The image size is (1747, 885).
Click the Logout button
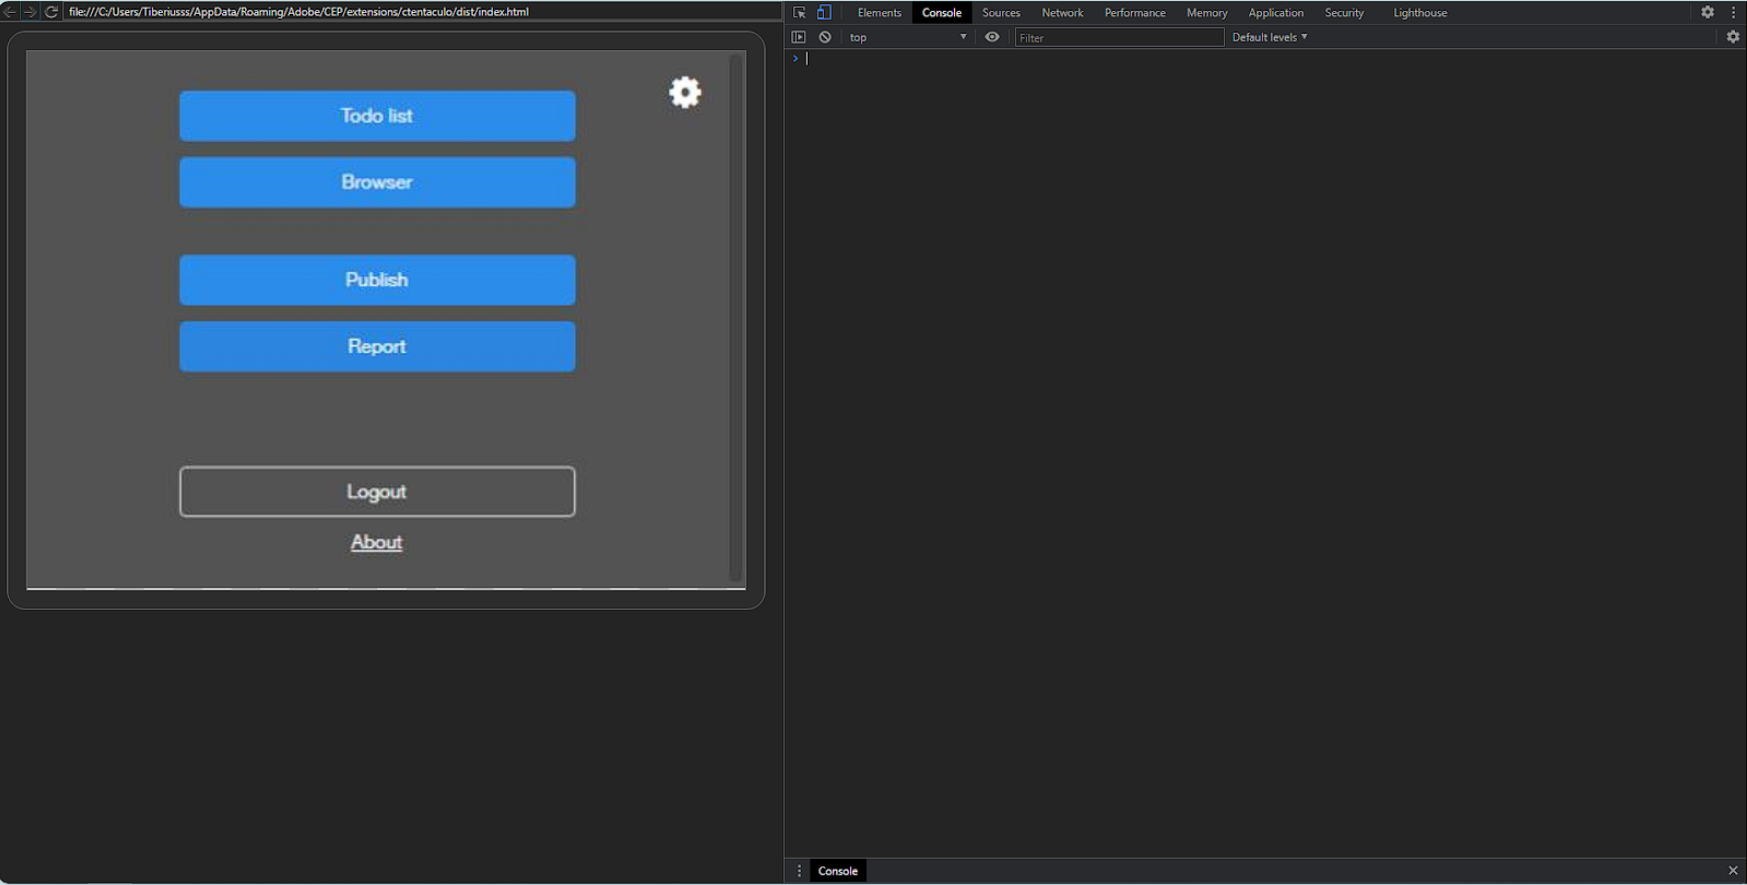point(377,491)
